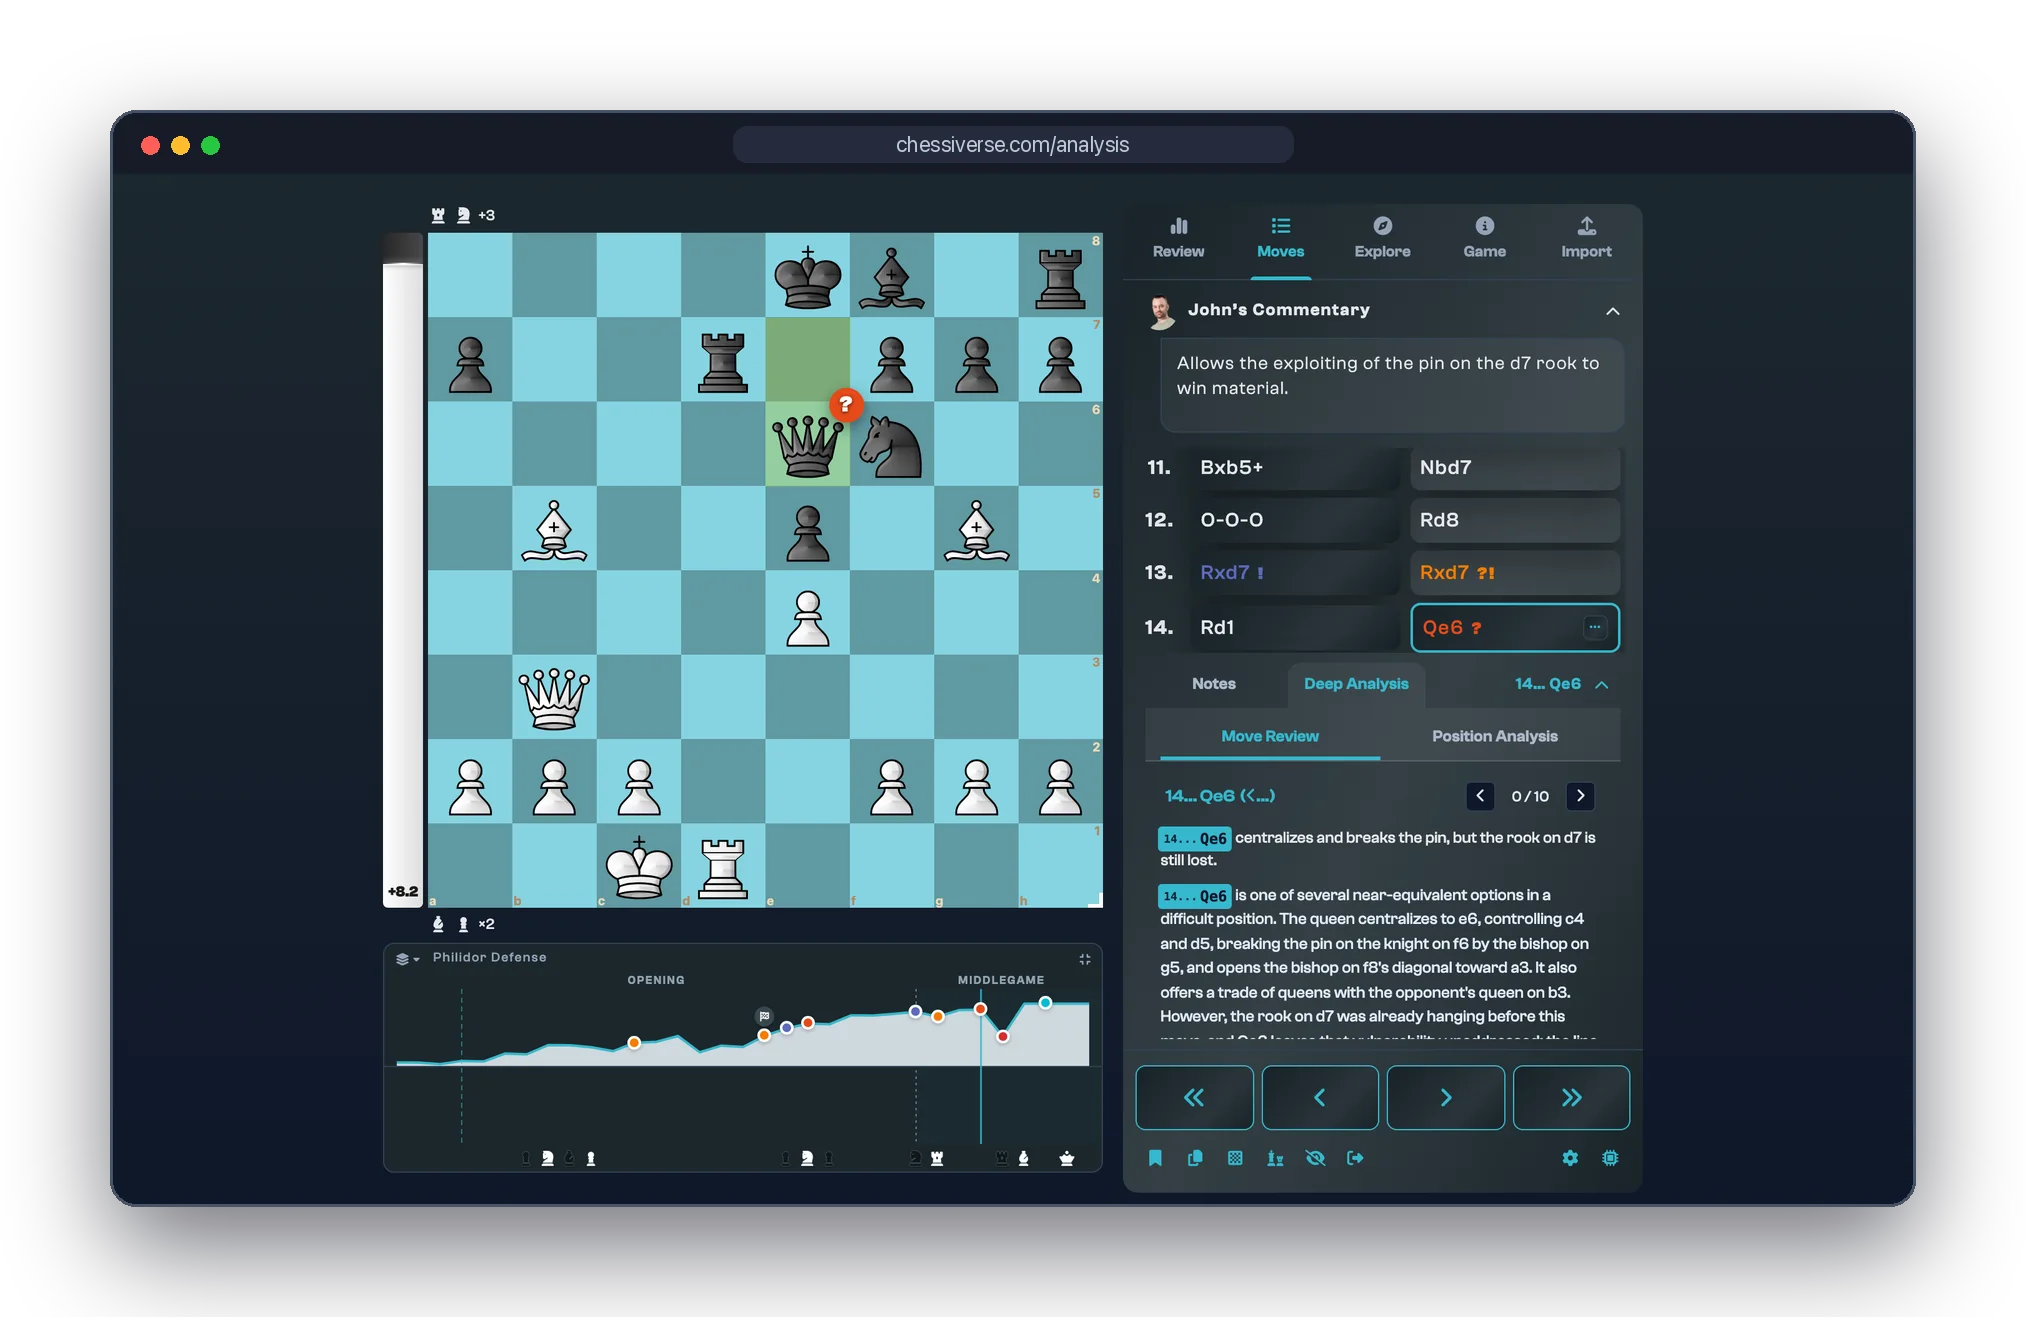Select move 12. O-O-O
Screen dimensions: 2026x1317
[1294, 520]
